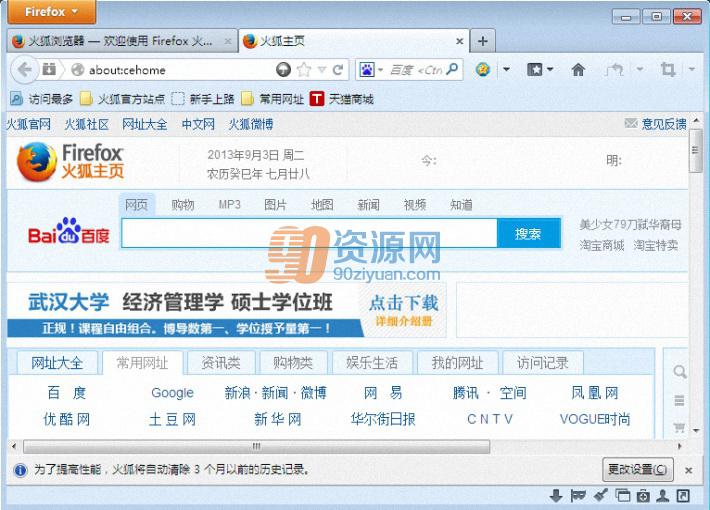Switch to 网址大全 tab
710x510 pixels.
click(x=57, y=363)
